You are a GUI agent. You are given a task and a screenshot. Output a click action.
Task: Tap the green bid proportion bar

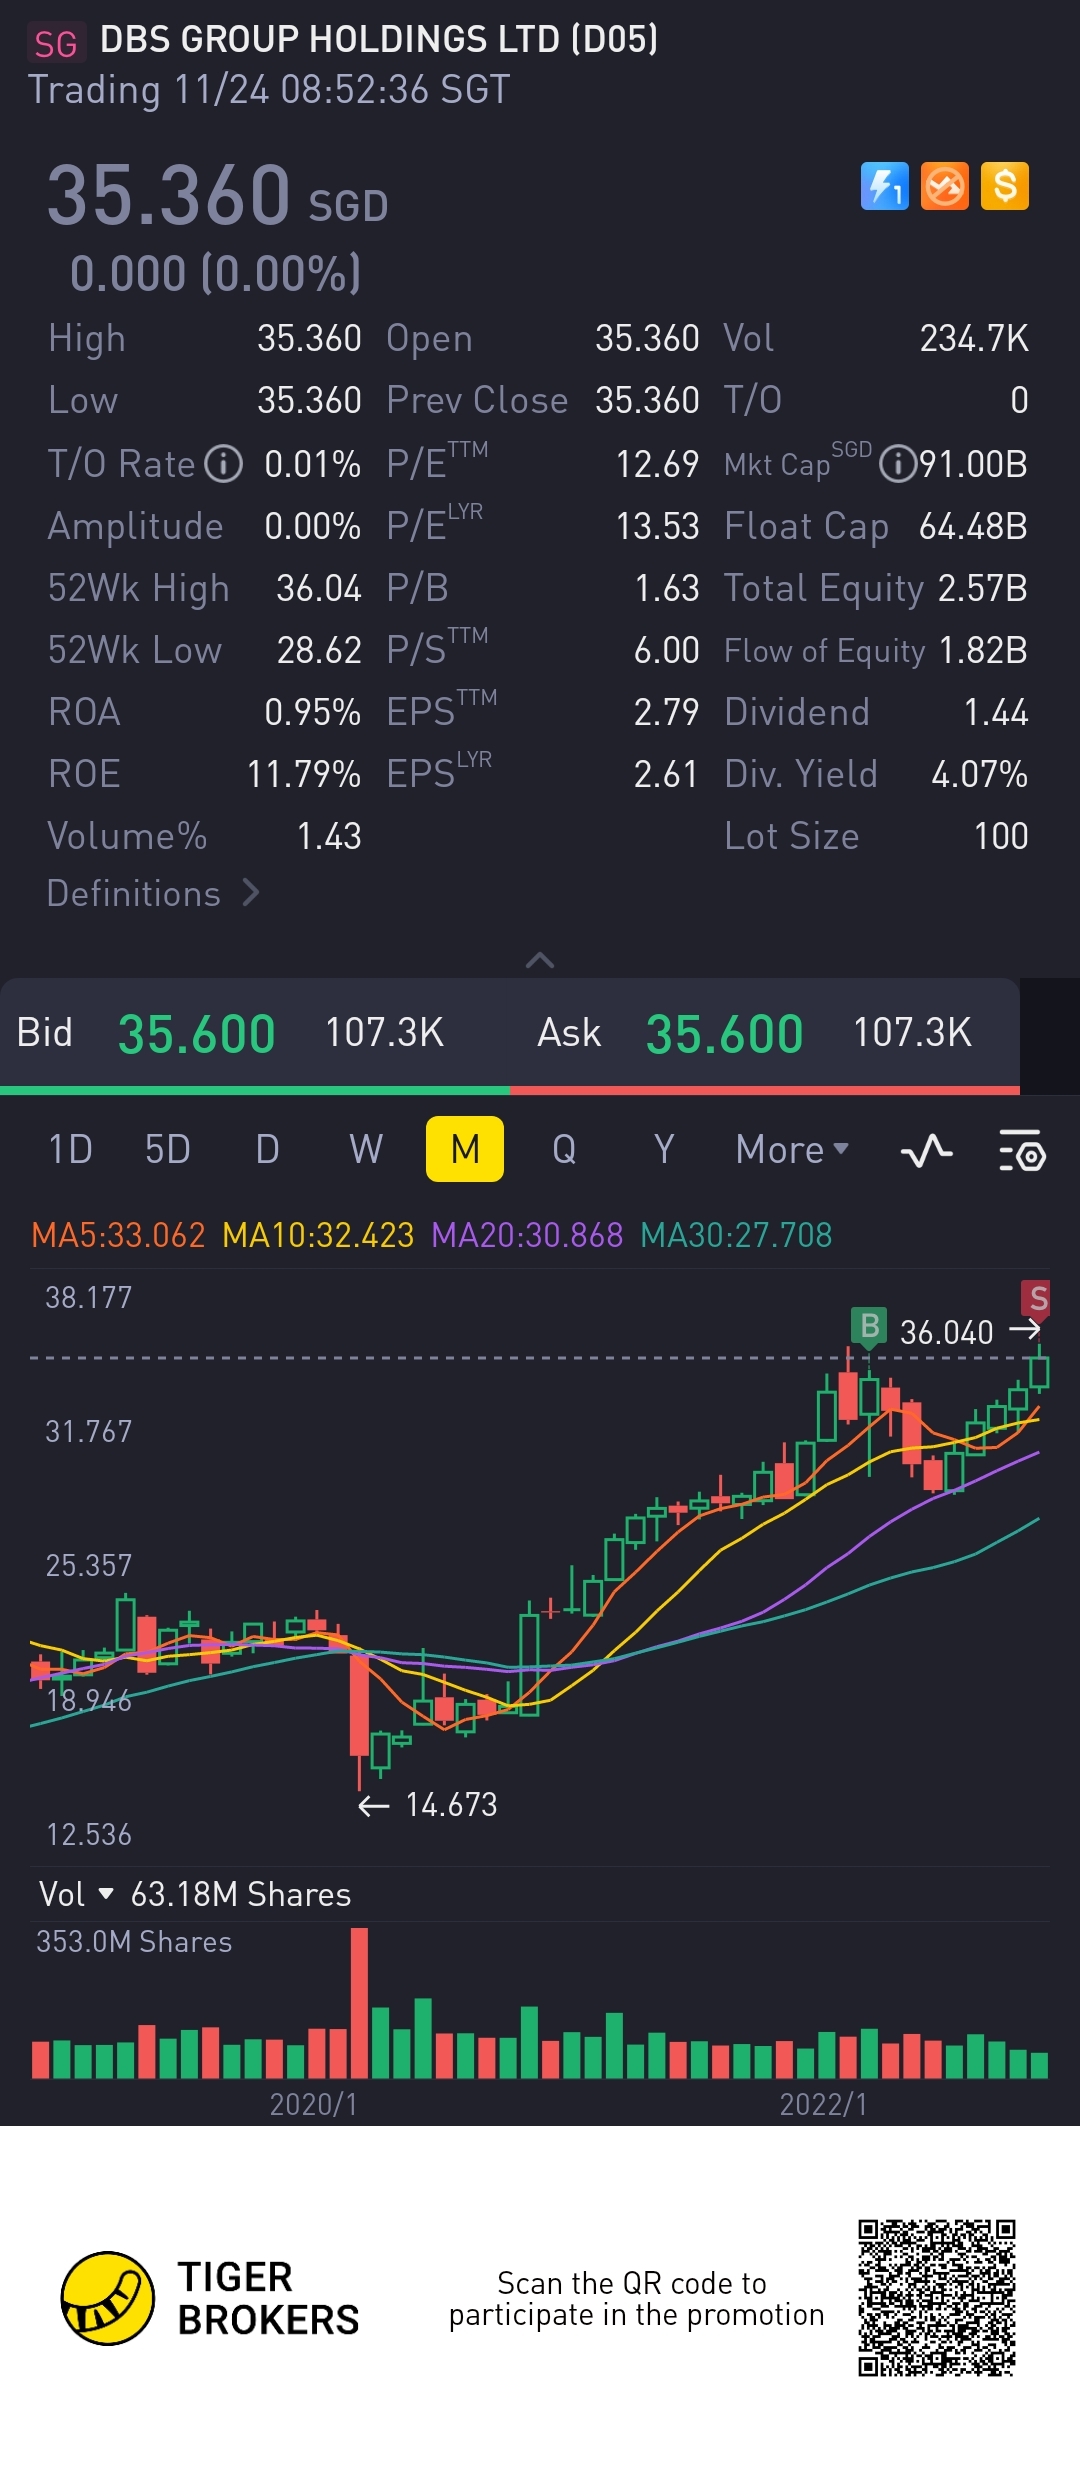pos(255,1090)
